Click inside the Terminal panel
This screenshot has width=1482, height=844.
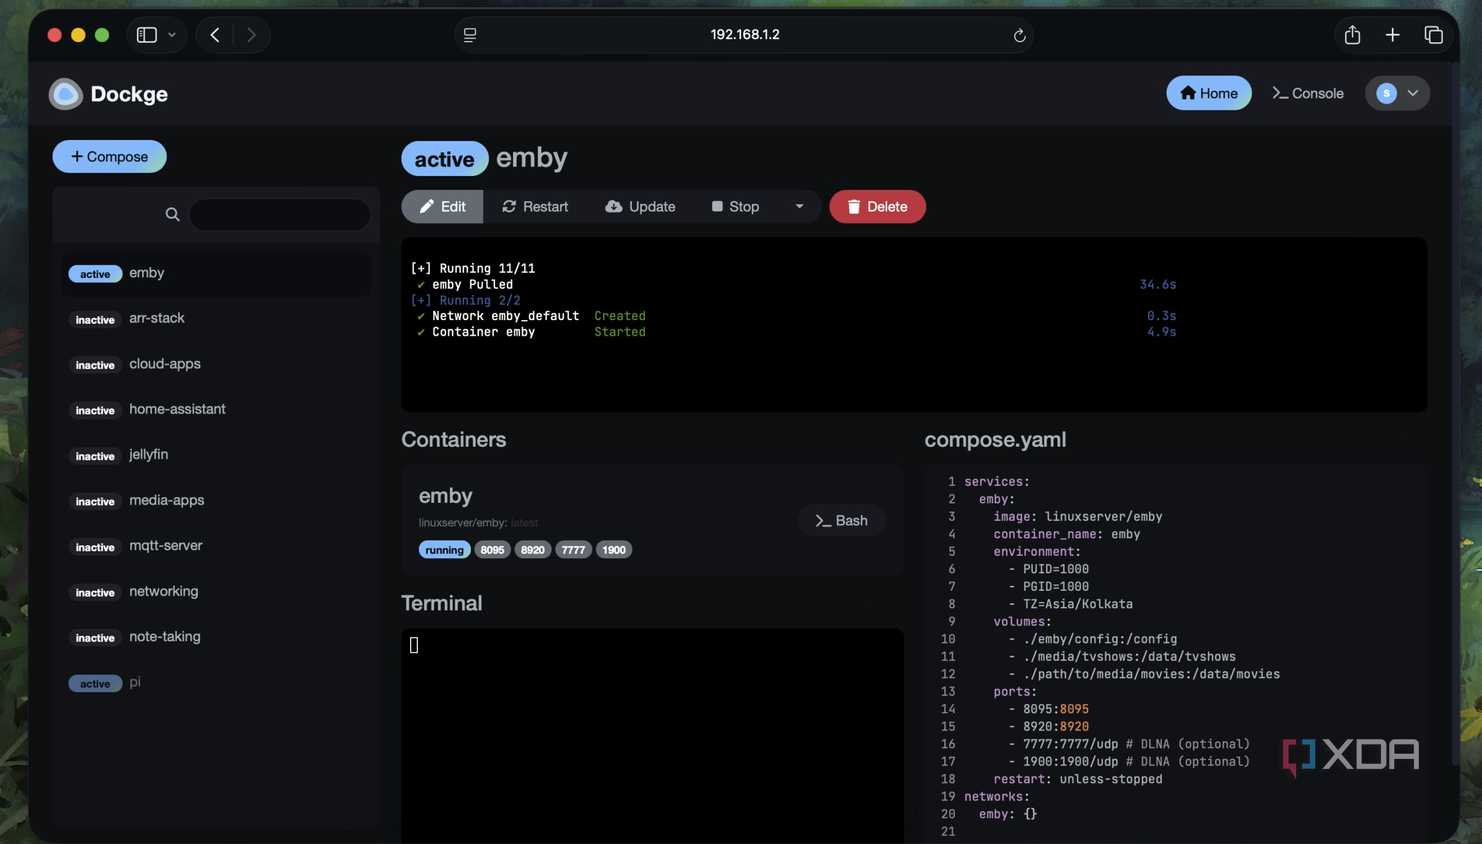click(652, 735)
